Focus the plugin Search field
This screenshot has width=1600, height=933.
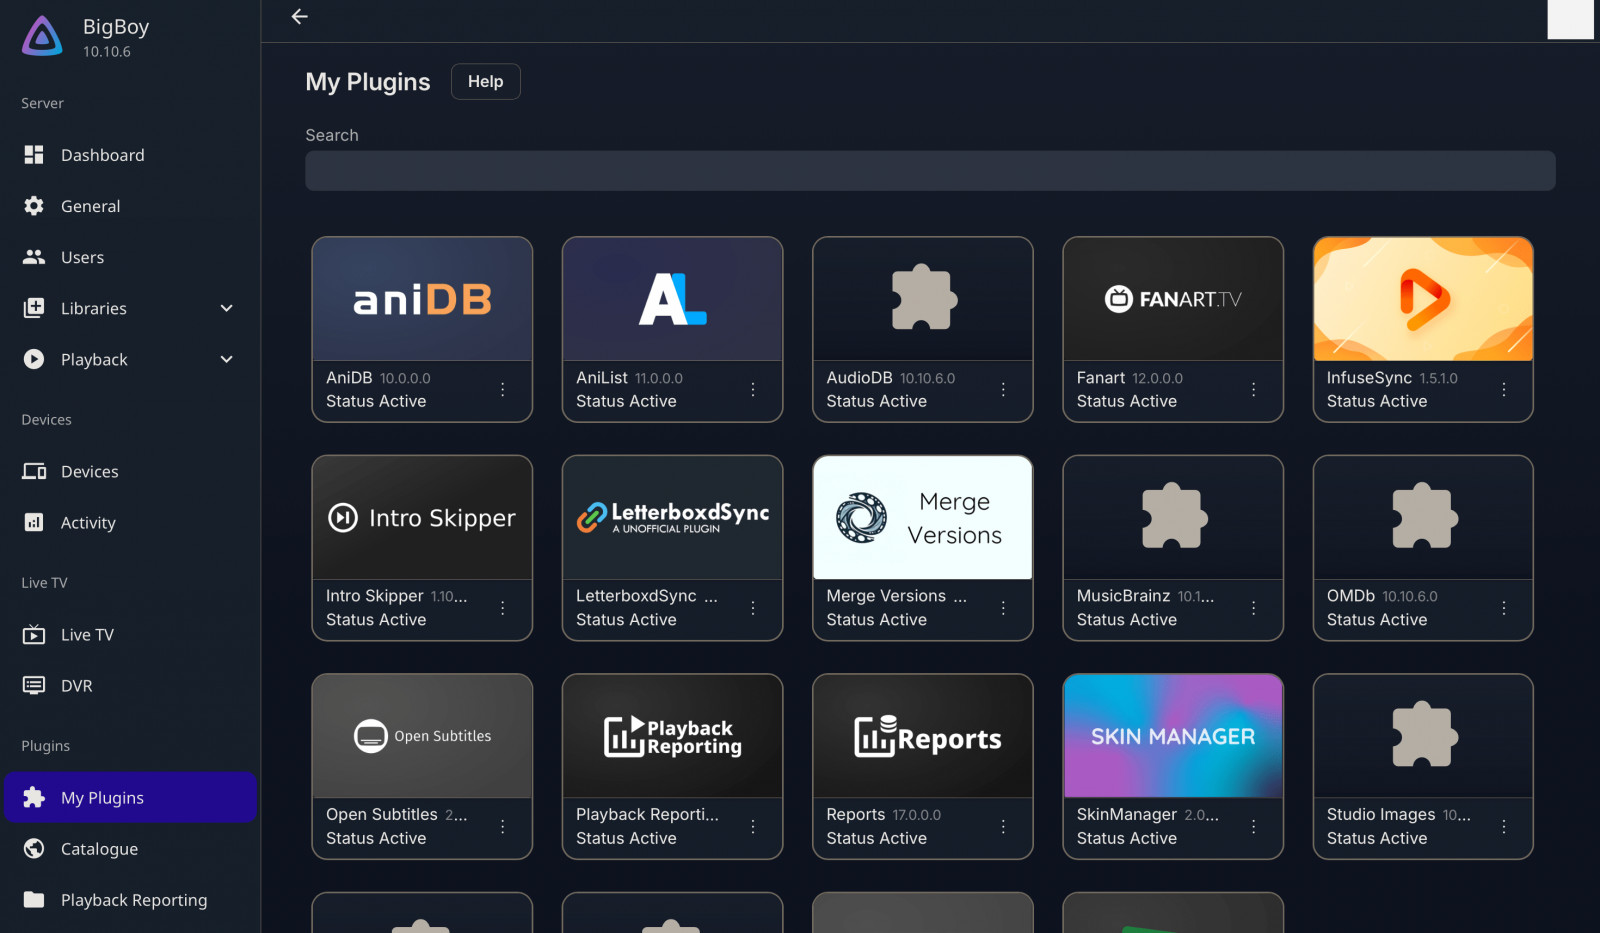pos(929,171)
